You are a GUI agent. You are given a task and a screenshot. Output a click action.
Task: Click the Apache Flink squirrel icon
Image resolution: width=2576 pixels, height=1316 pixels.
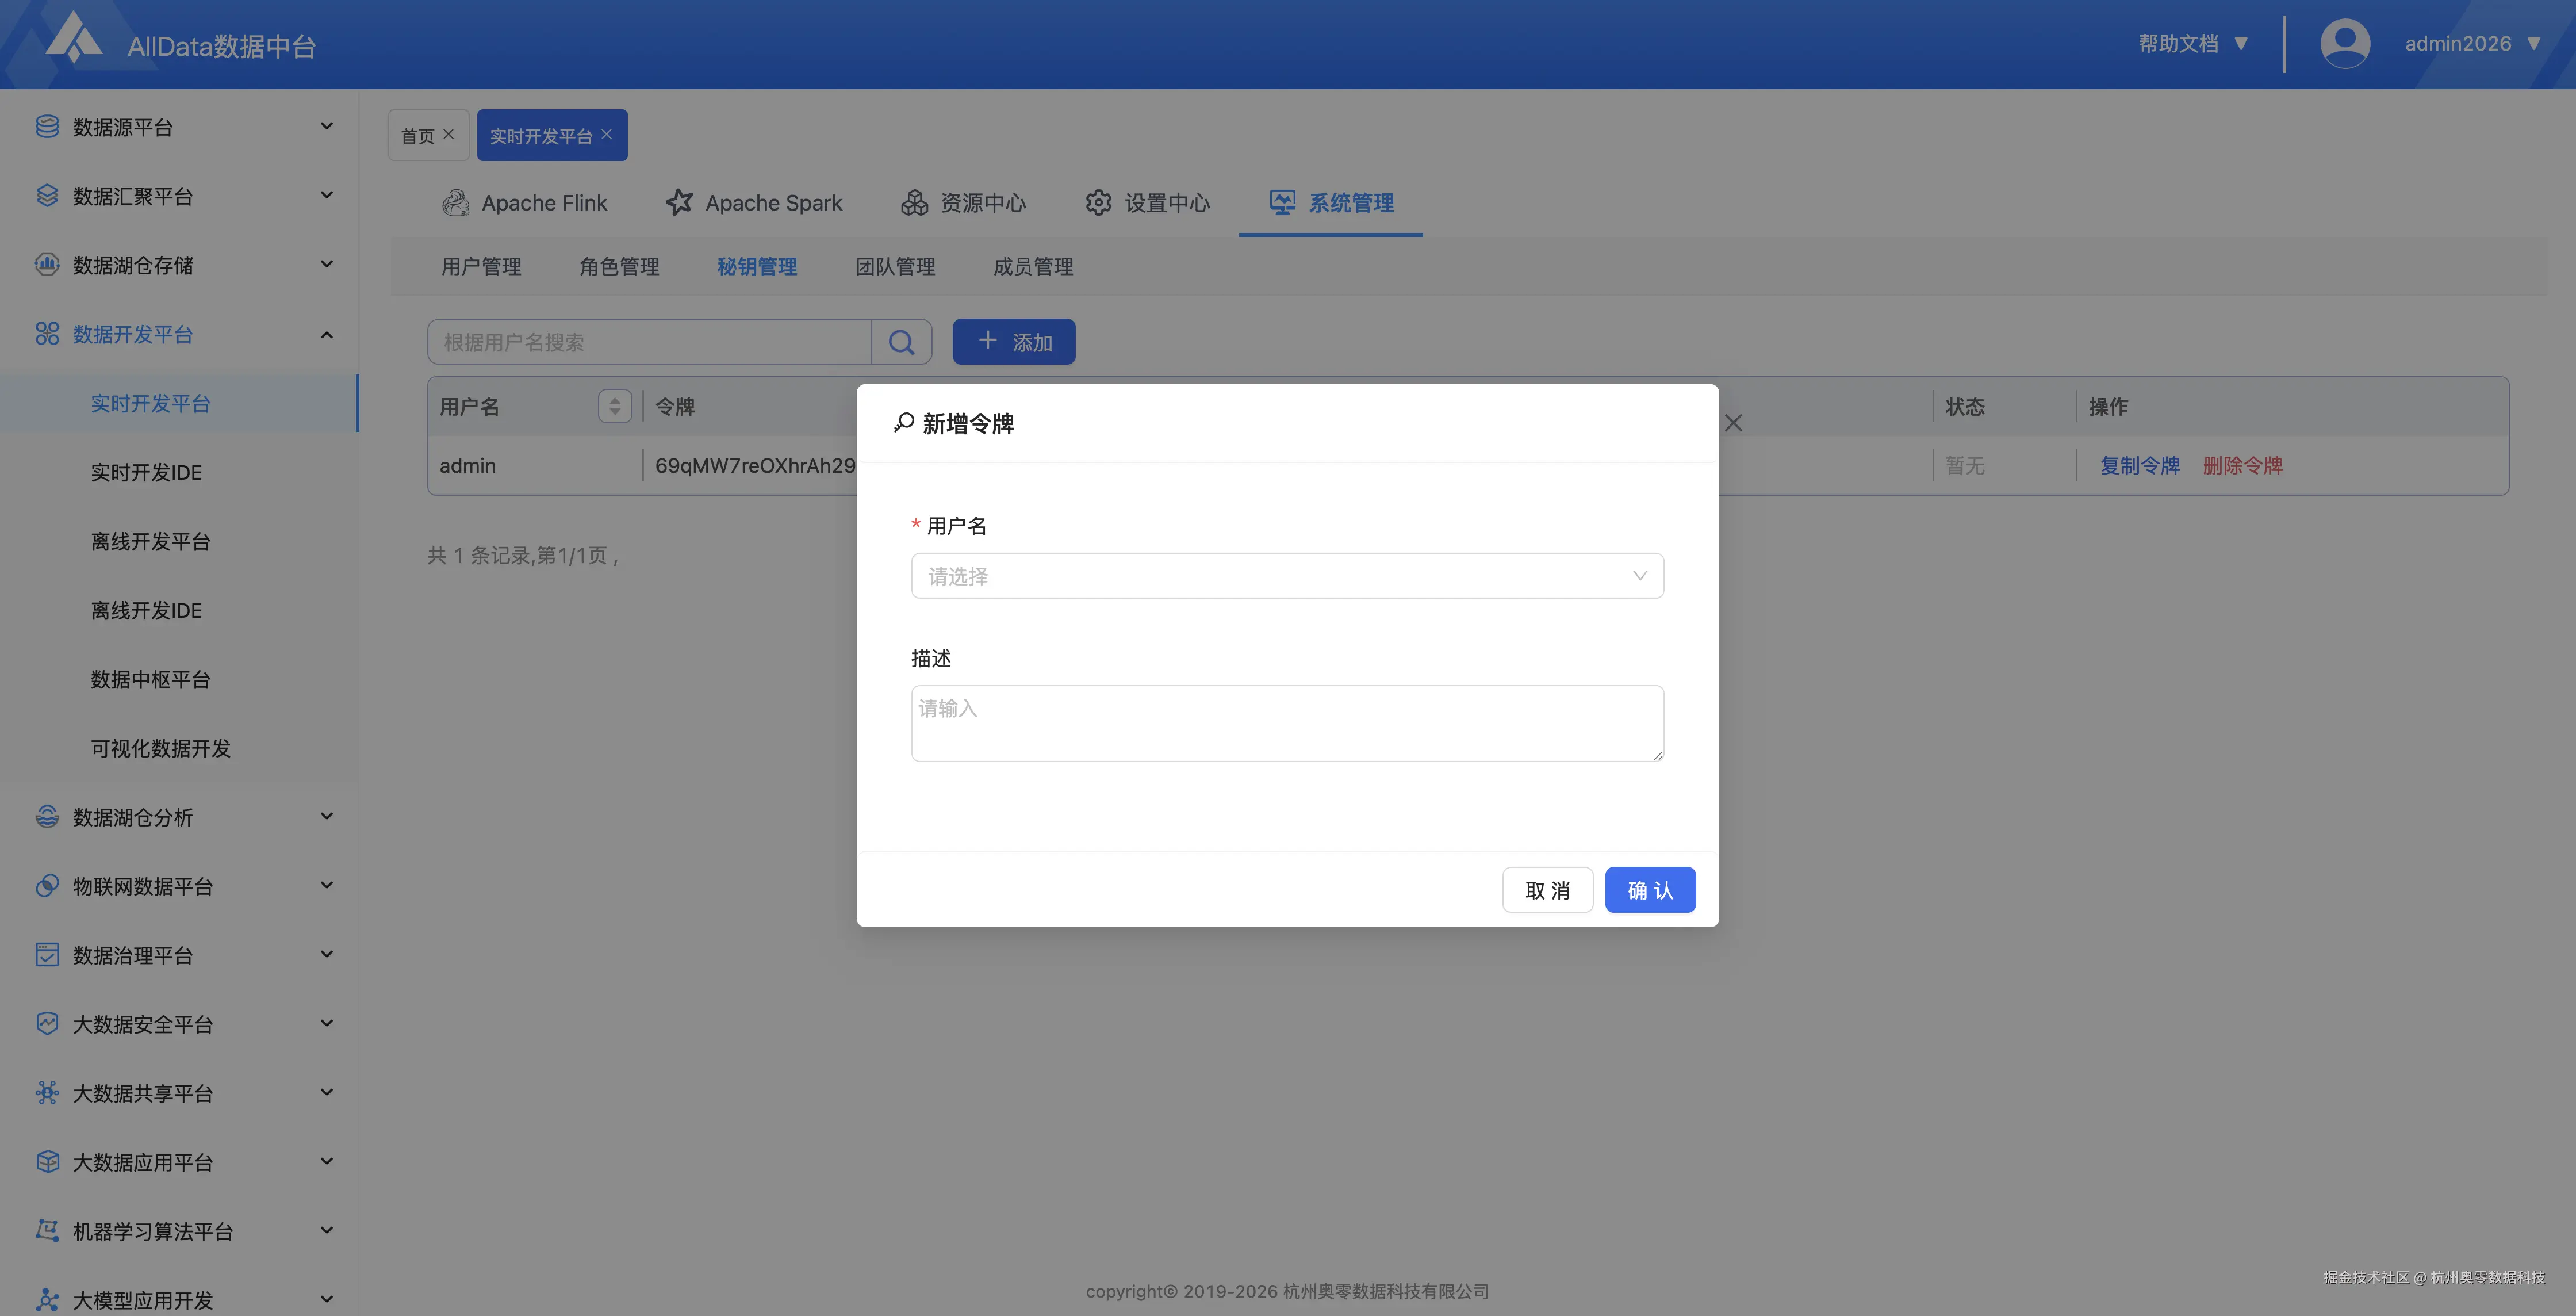[456, 202]
